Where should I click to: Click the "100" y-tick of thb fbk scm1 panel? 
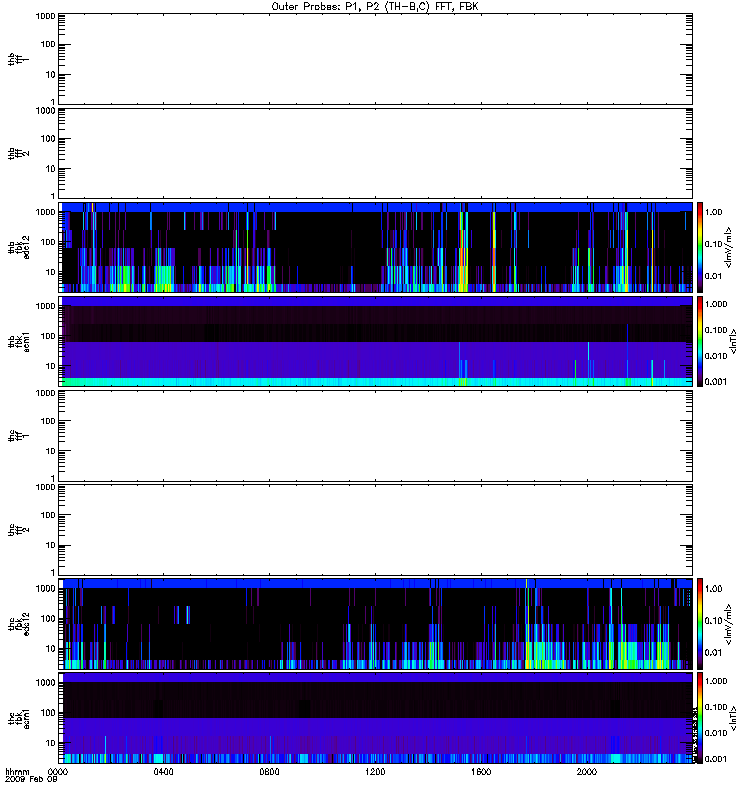click(x=48, y=336)
